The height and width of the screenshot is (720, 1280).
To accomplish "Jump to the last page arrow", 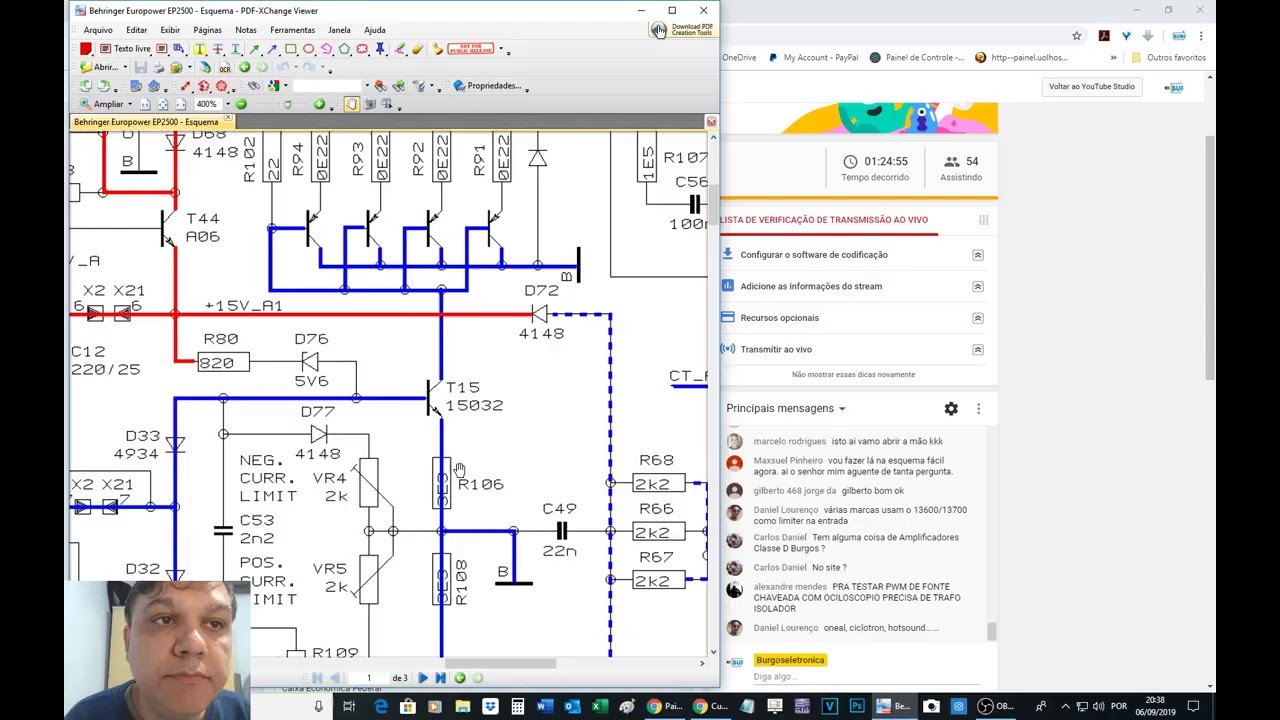I will (x=440, y=678).
